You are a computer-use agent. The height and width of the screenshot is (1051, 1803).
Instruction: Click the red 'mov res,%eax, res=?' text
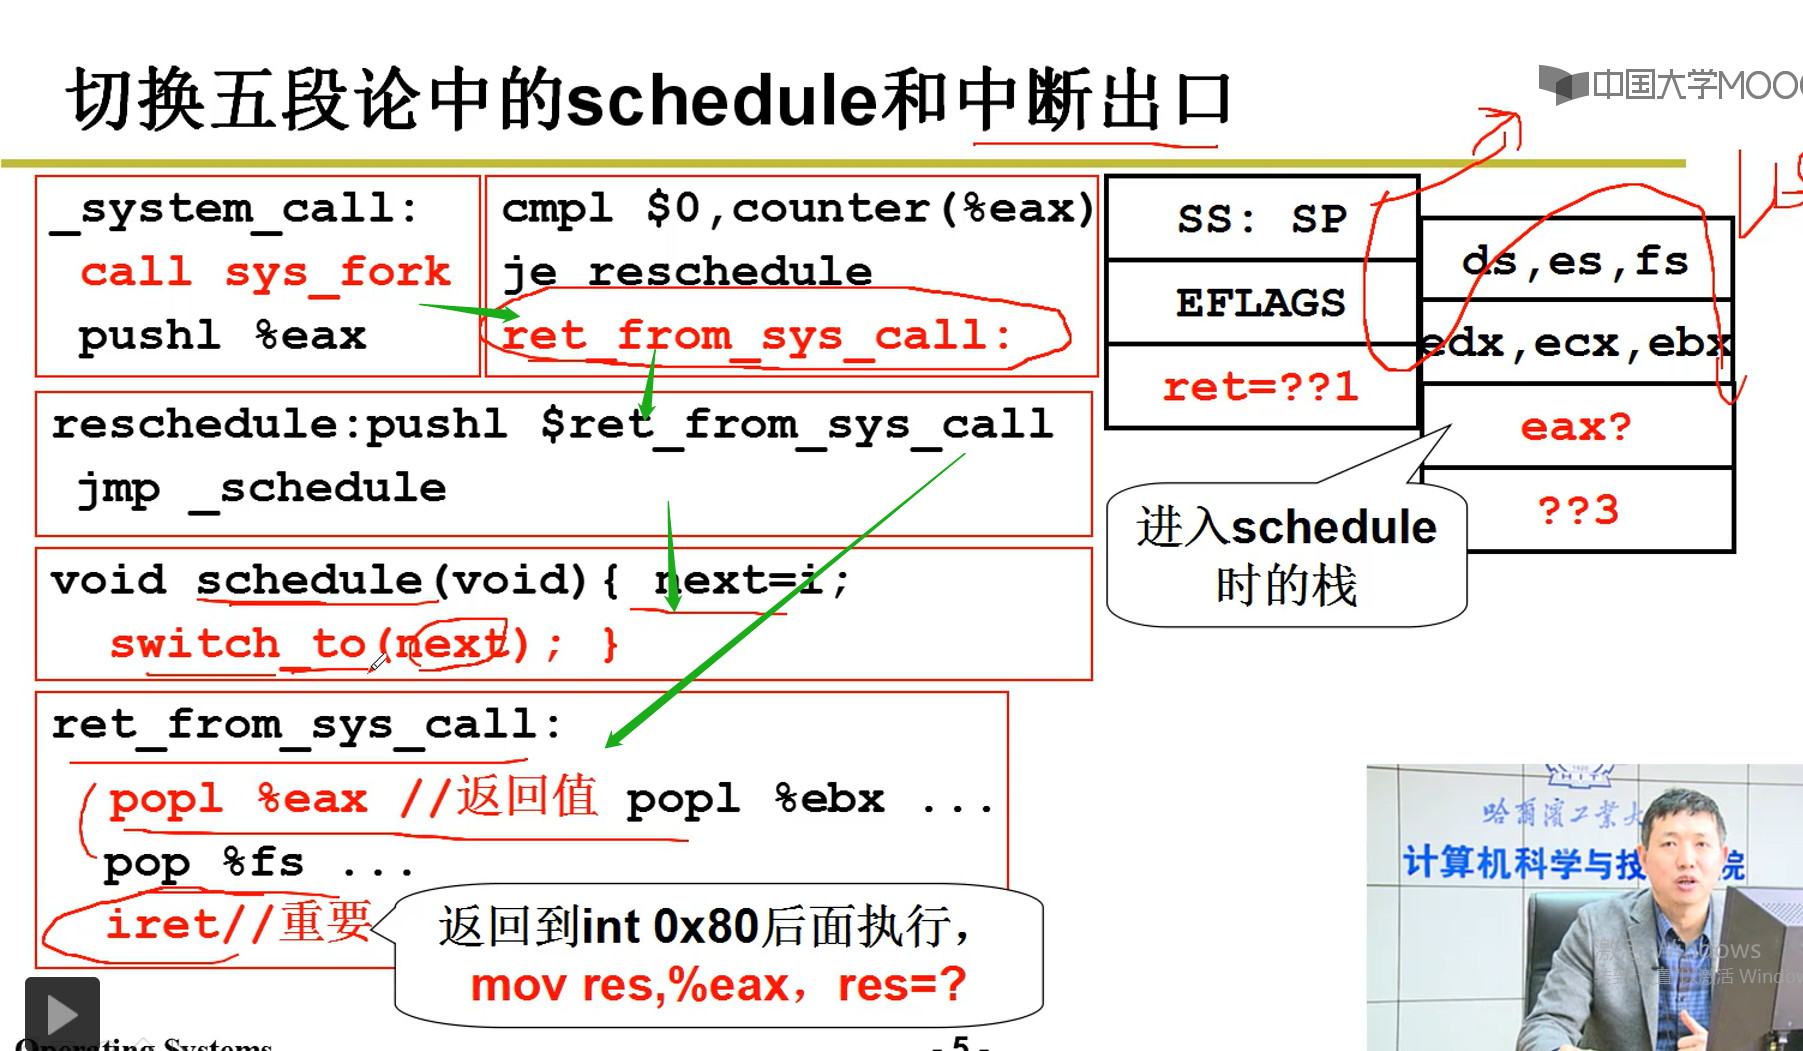tap(718, 985)
